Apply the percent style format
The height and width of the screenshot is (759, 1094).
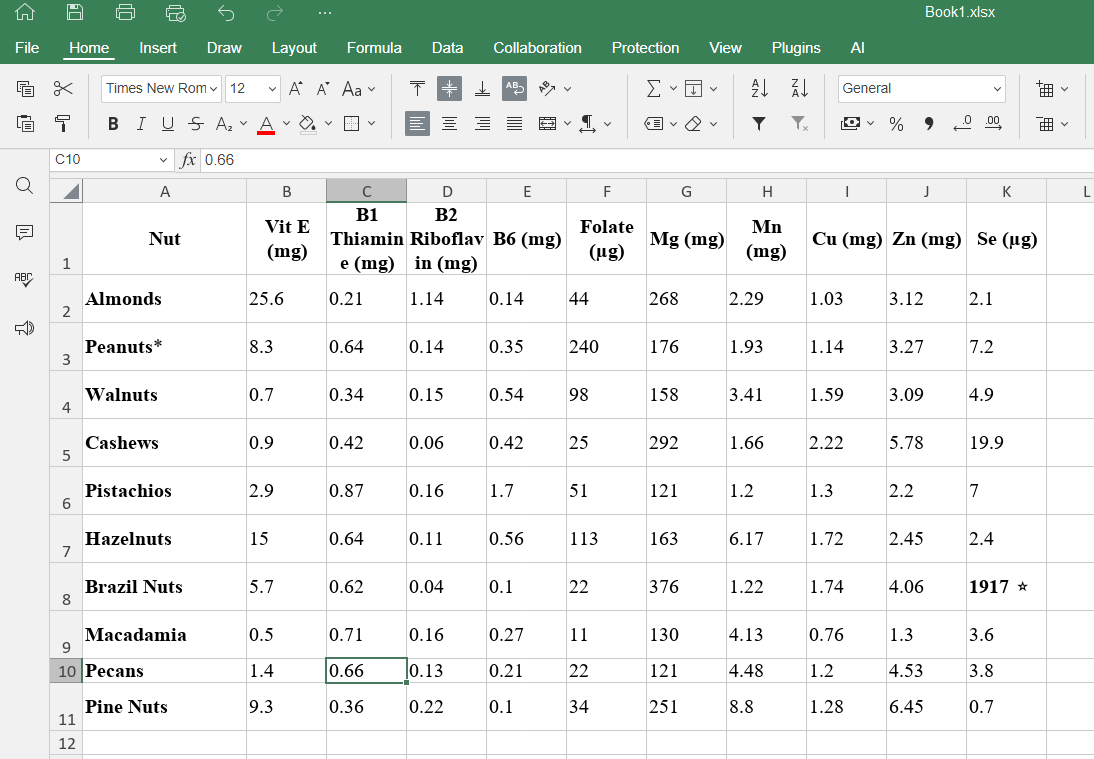tap(896, 124)
